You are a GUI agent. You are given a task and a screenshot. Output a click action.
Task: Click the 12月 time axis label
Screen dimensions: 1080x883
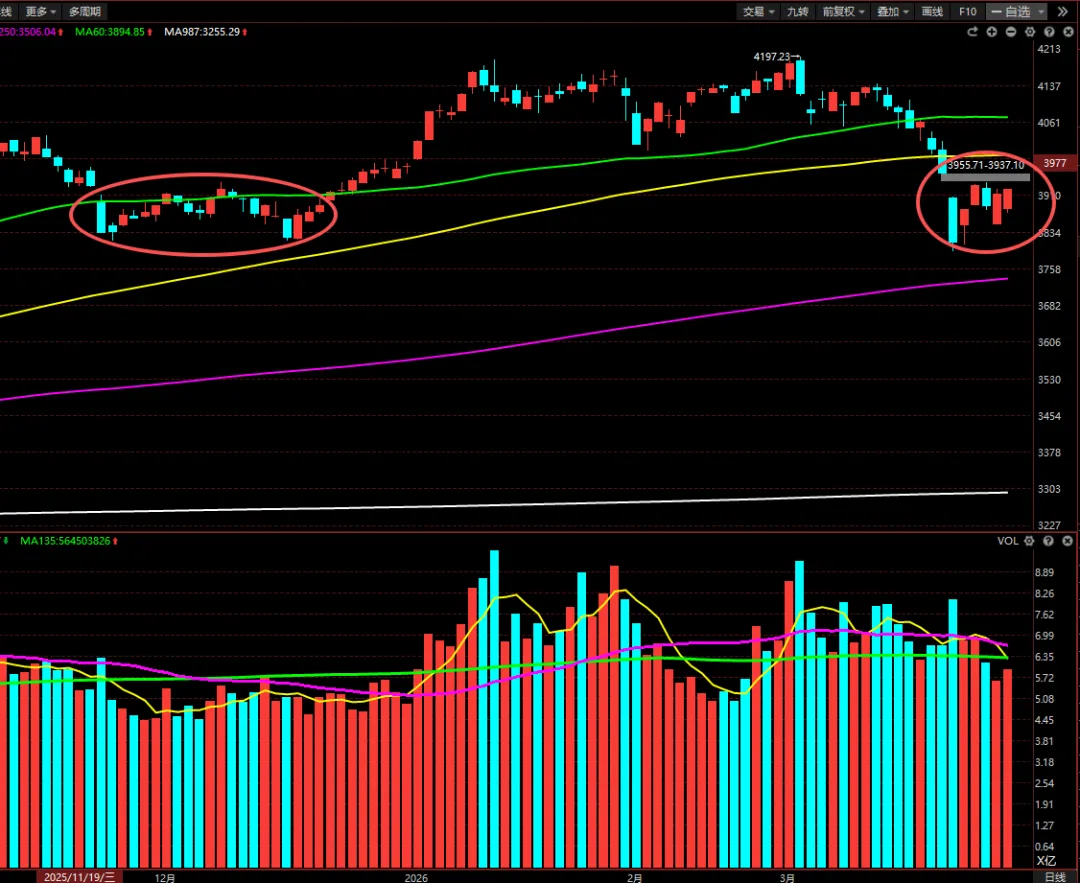165,877
